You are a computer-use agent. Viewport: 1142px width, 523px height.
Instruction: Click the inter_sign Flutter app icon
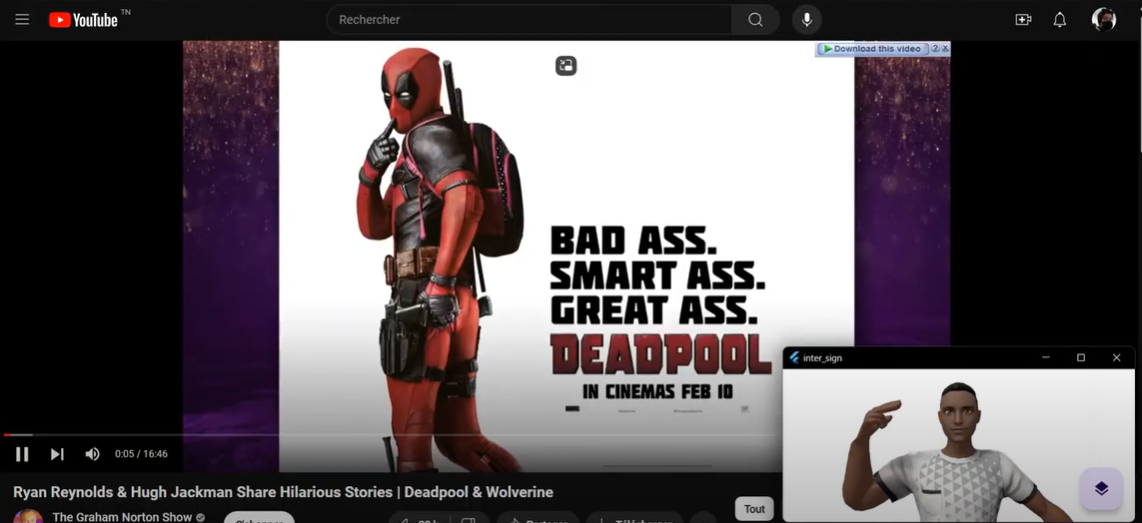(795, 358)
